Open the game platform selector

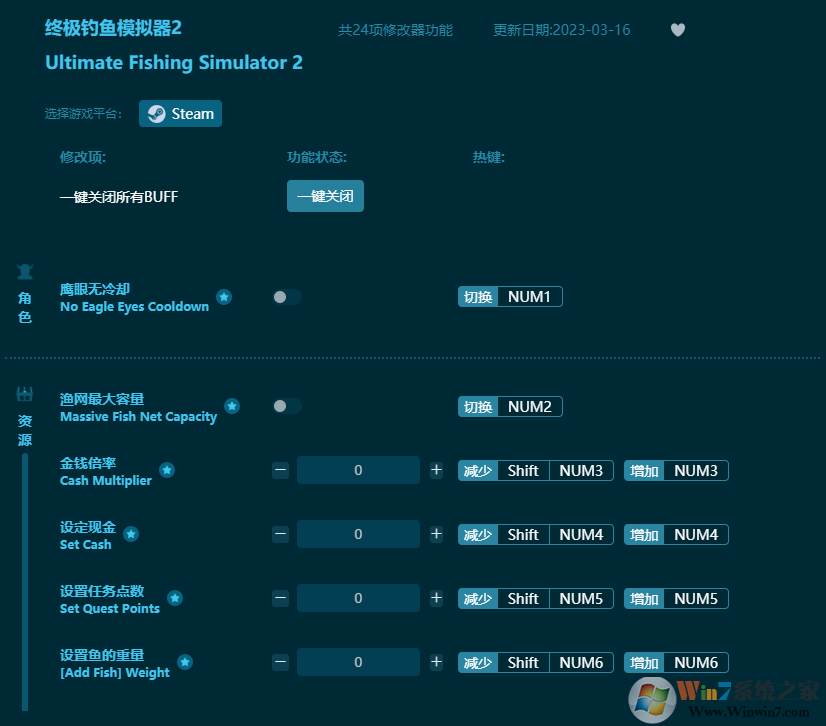180,113
